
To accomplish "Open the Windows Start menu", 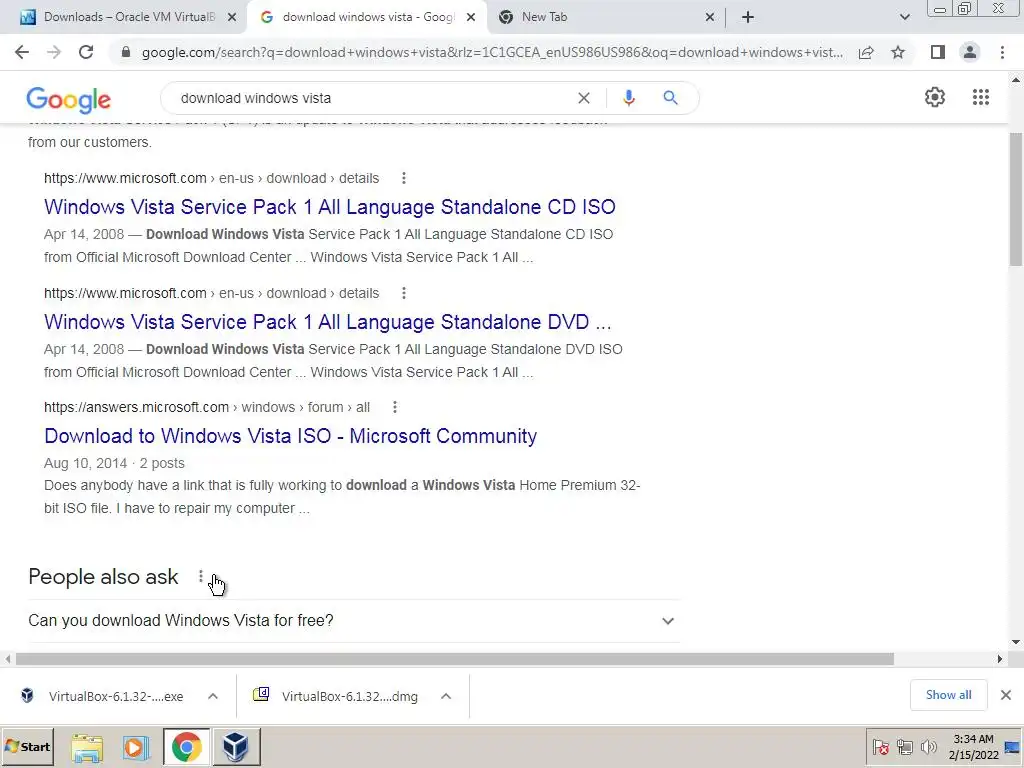I will coord(27,747).
